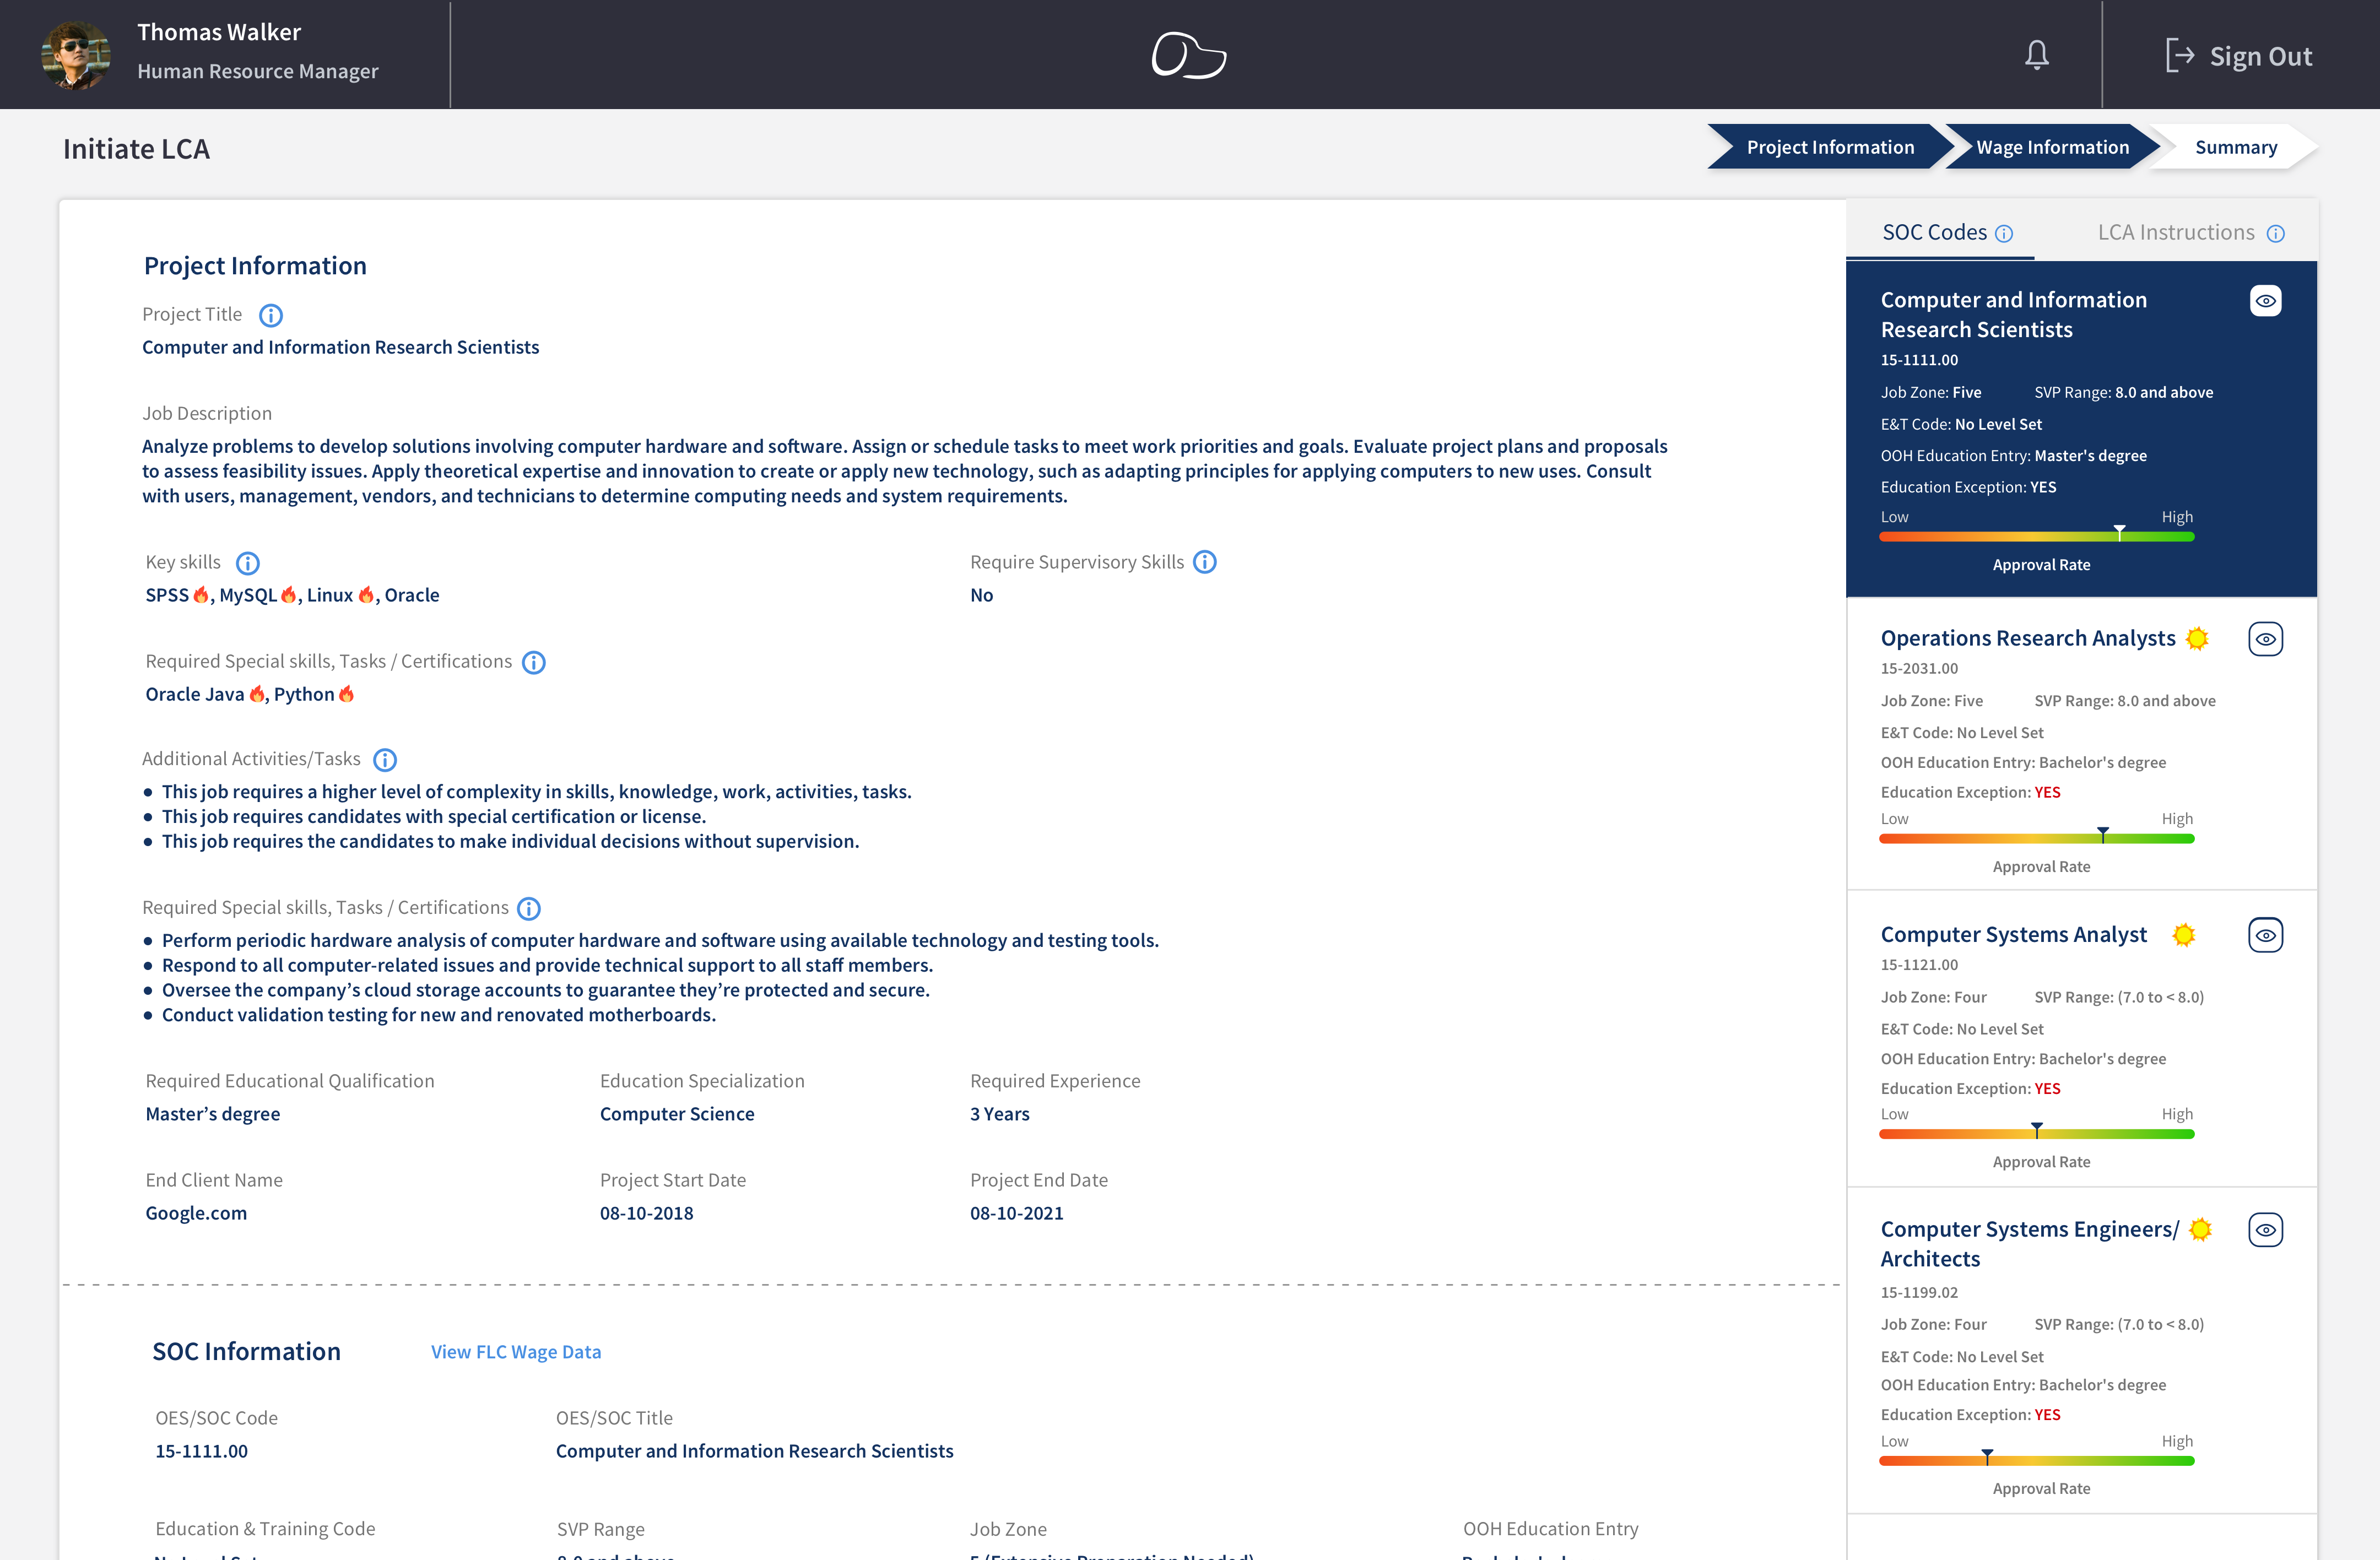Click approval rate slider for Computer Systems Analyst
The width and height of the screenshot is (2380, 1560).
[2036, 1134]
